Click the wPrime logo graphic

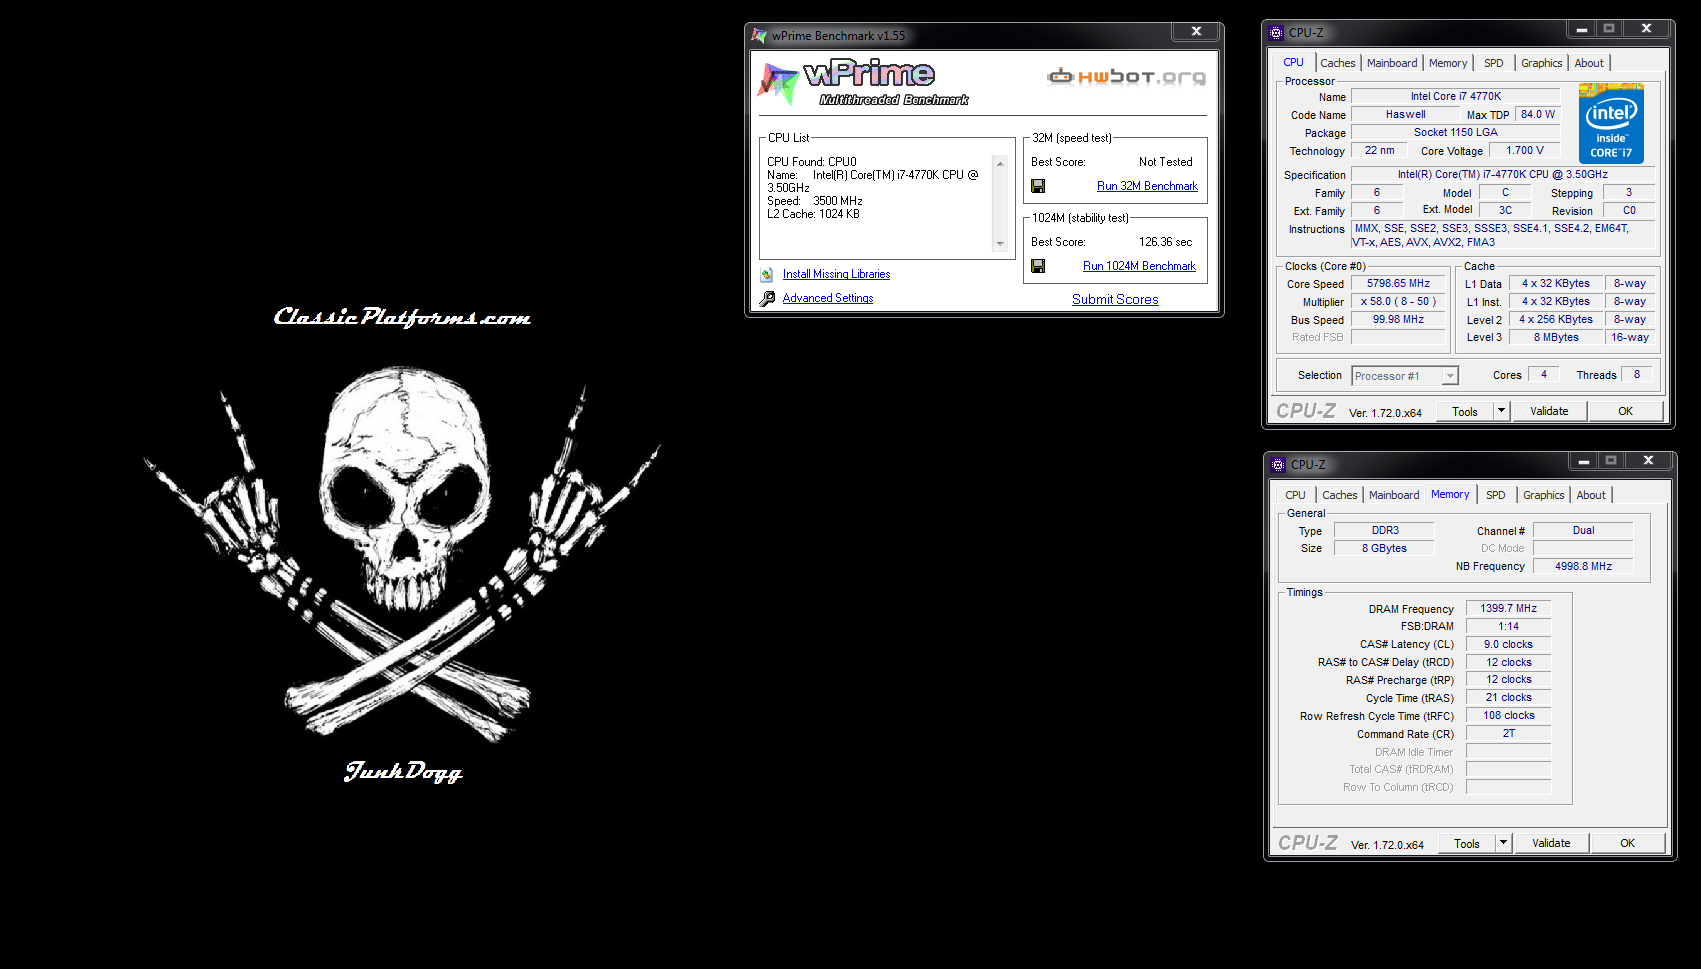(x=862, y=82)
